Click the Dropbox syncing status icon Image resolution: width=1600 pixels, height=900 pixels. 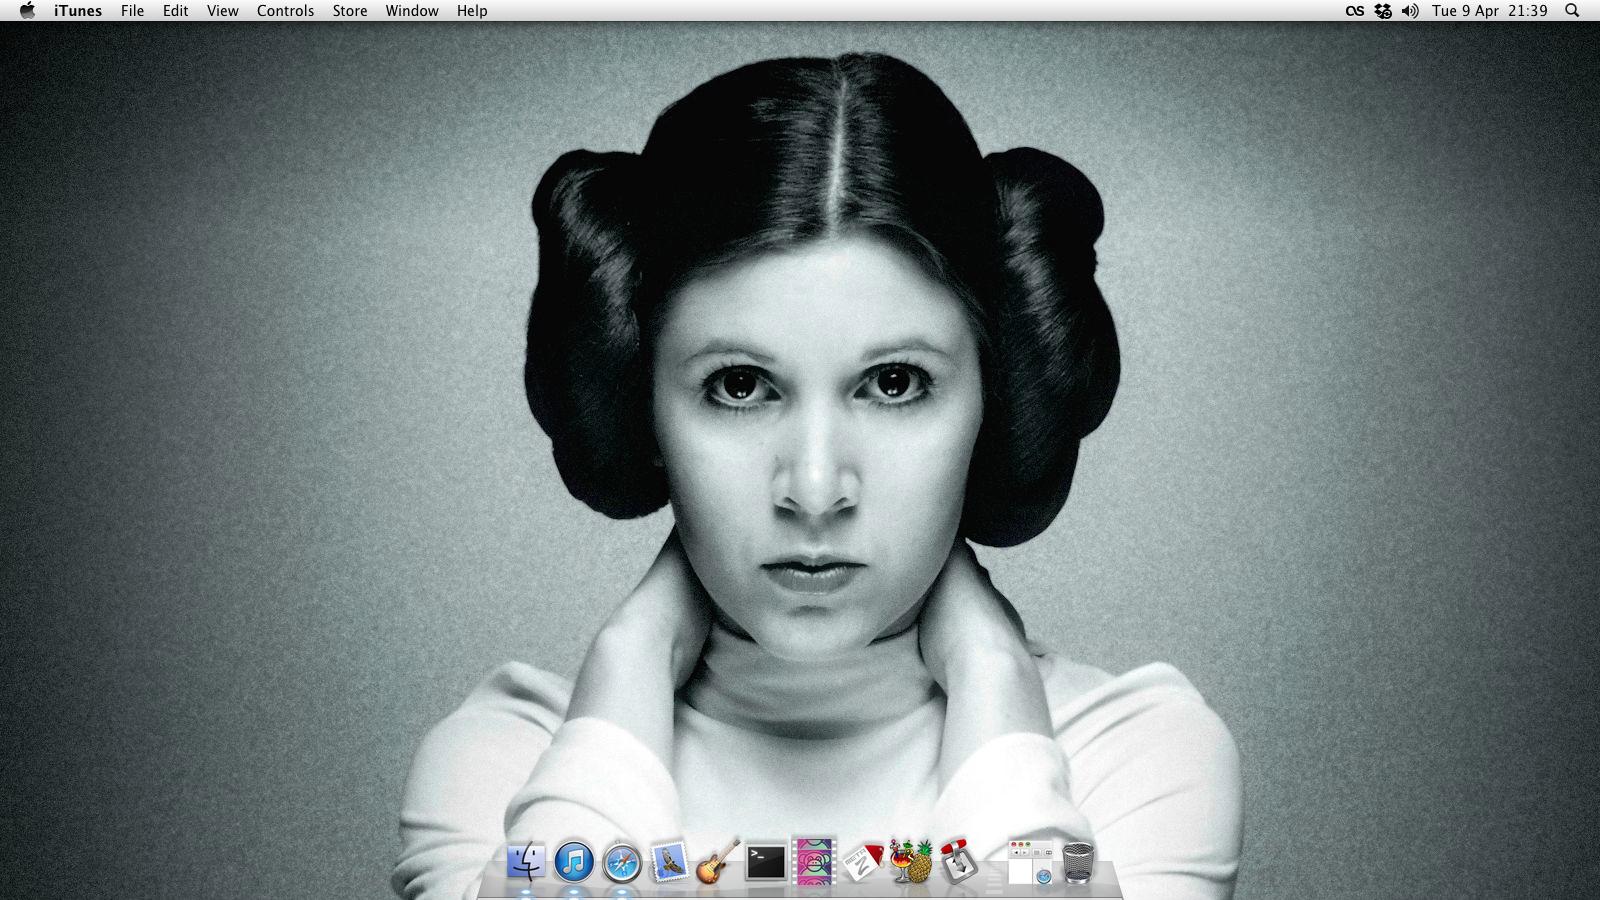click(1383, 11)
